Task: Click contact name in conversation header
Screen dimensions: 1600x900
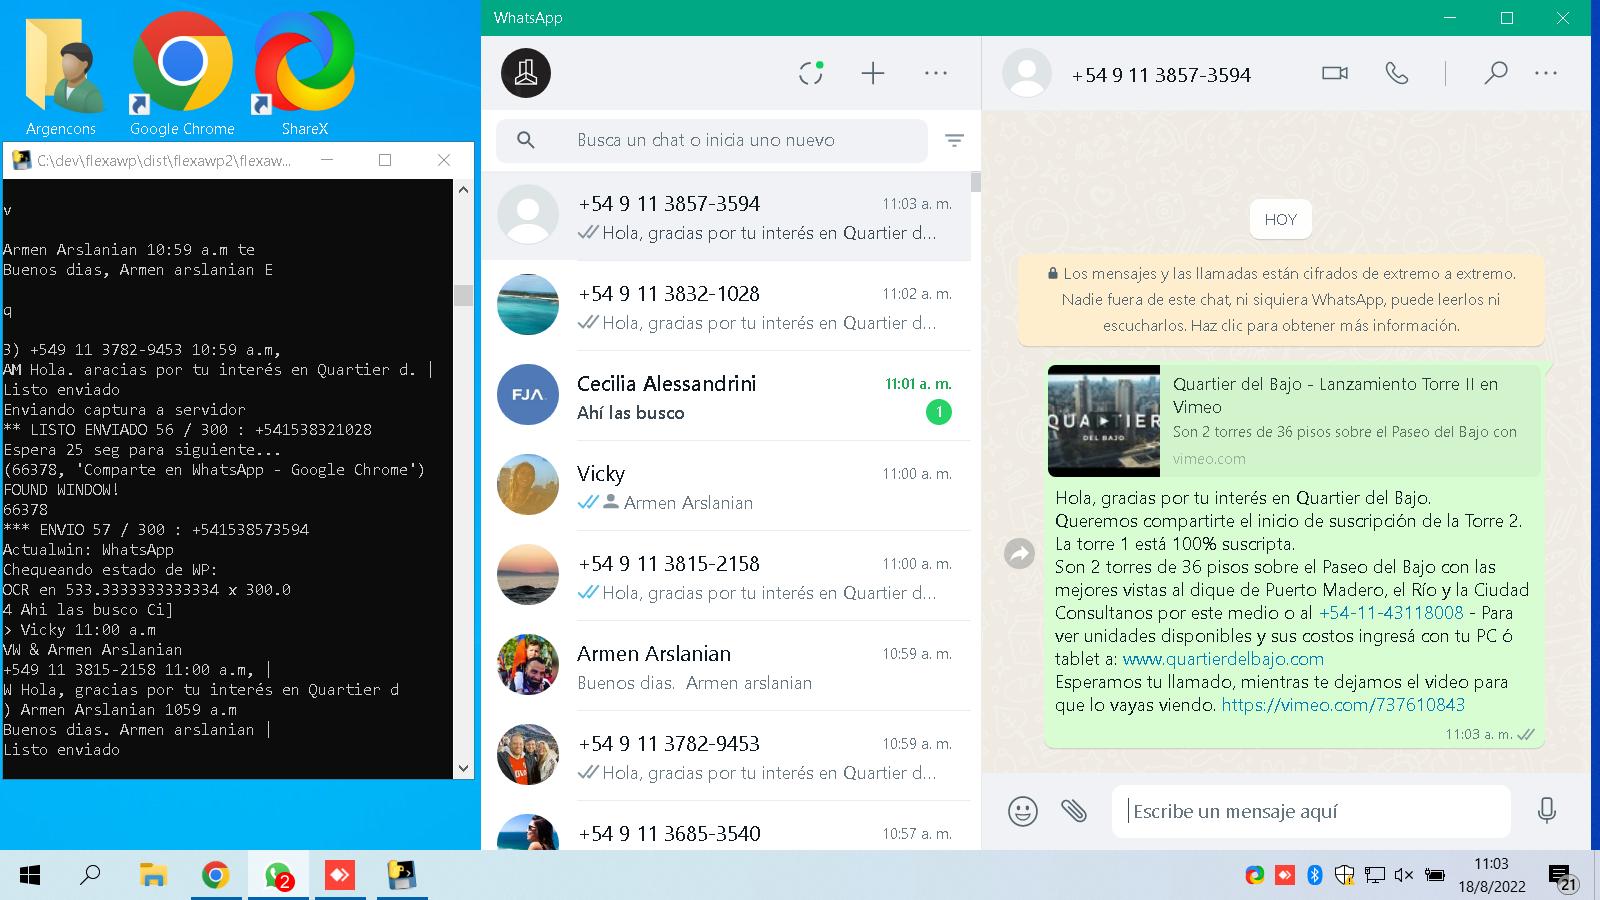Action: [x=1161, y=75]
